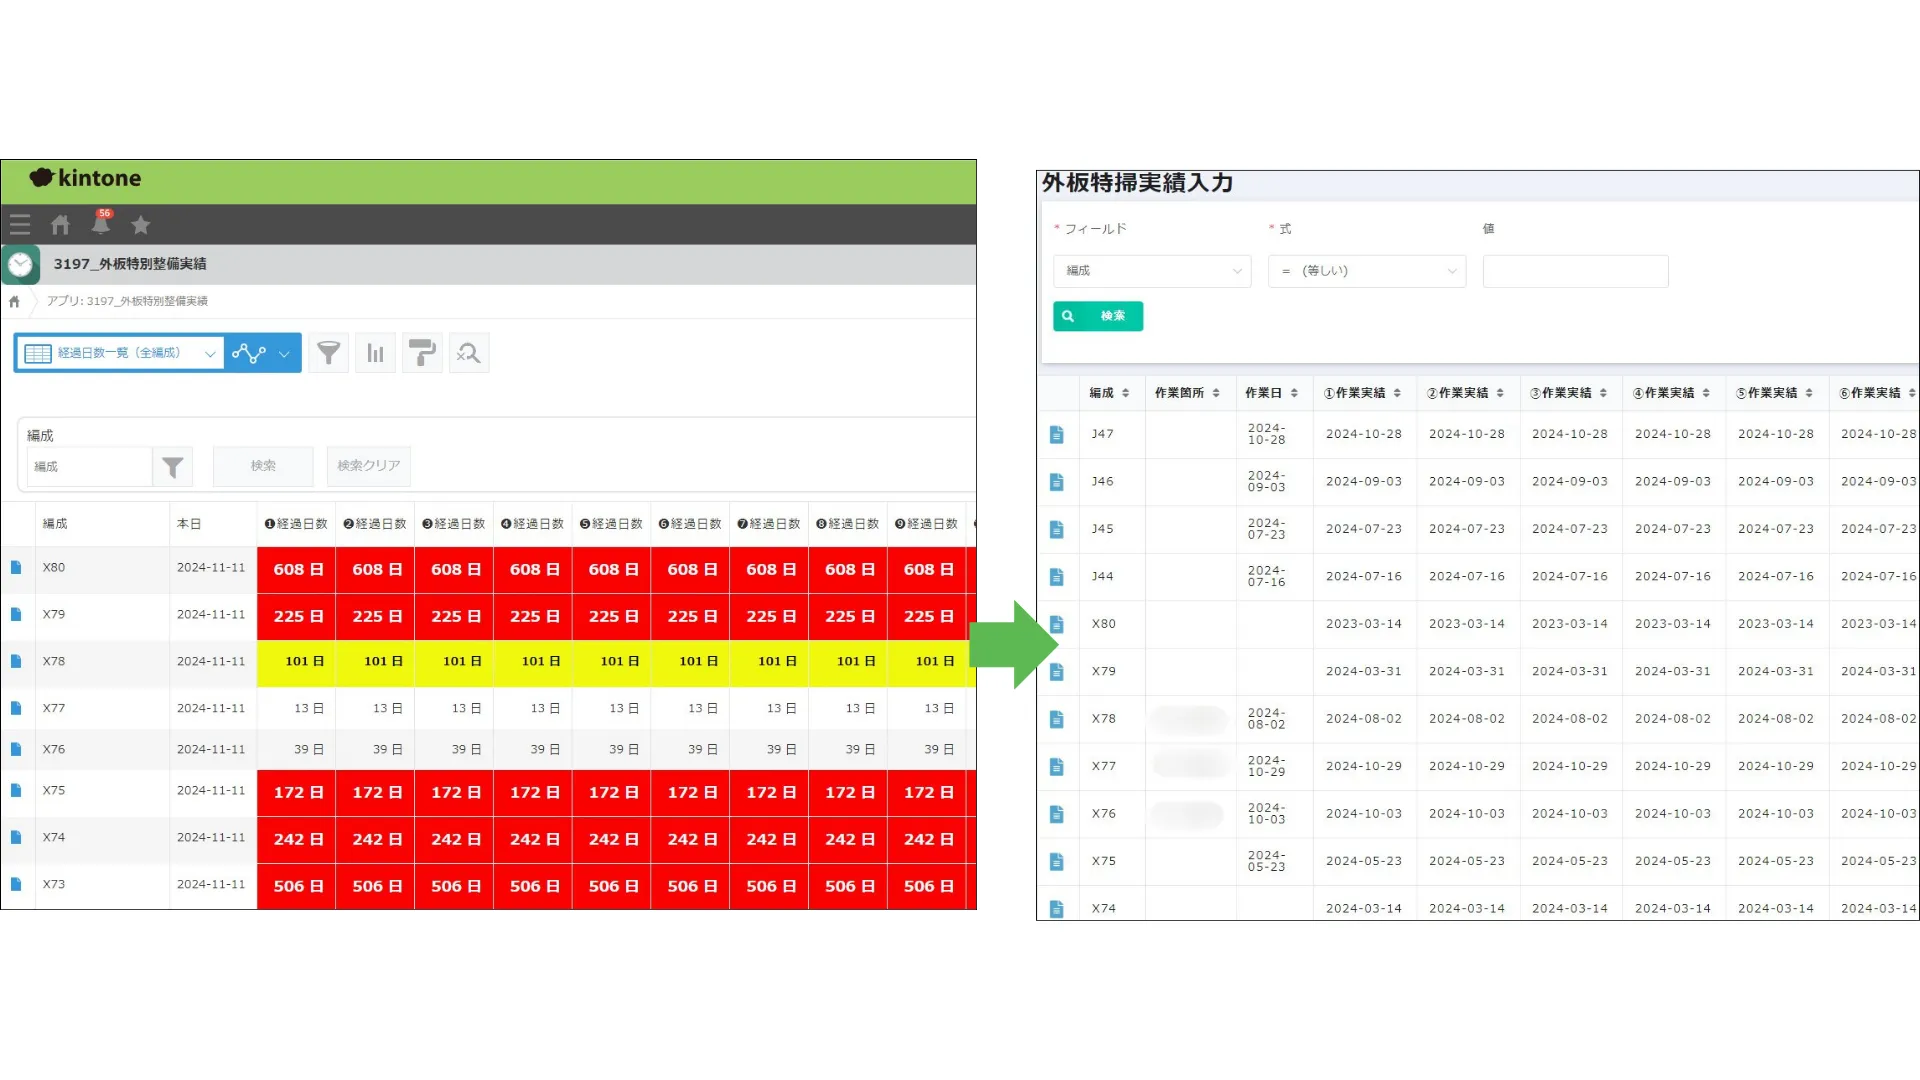The width and height of the screenshot is (1920, 1080).
Task: Open the 式 = (等しい) dropdown
Action: pos(1366,271)
